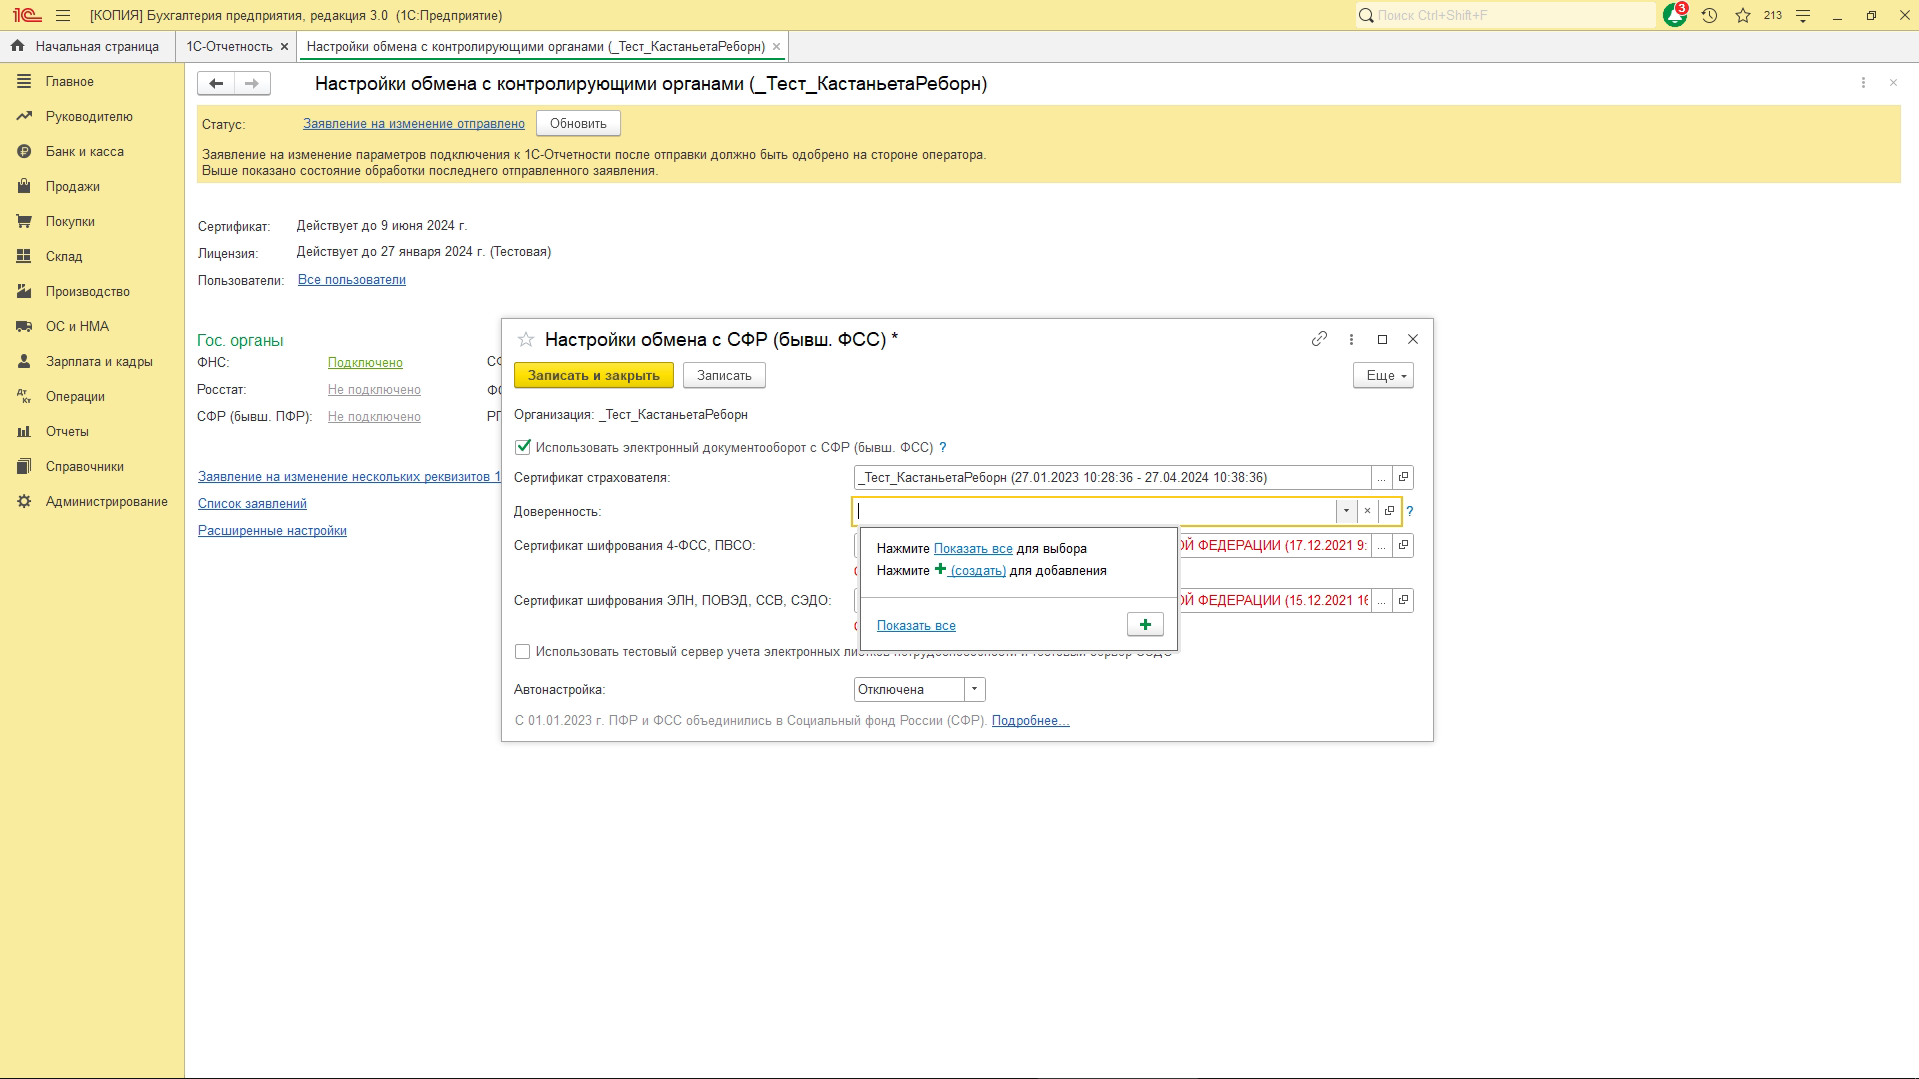Add dialog to favorites with star icon

click(x=525, y=340)
